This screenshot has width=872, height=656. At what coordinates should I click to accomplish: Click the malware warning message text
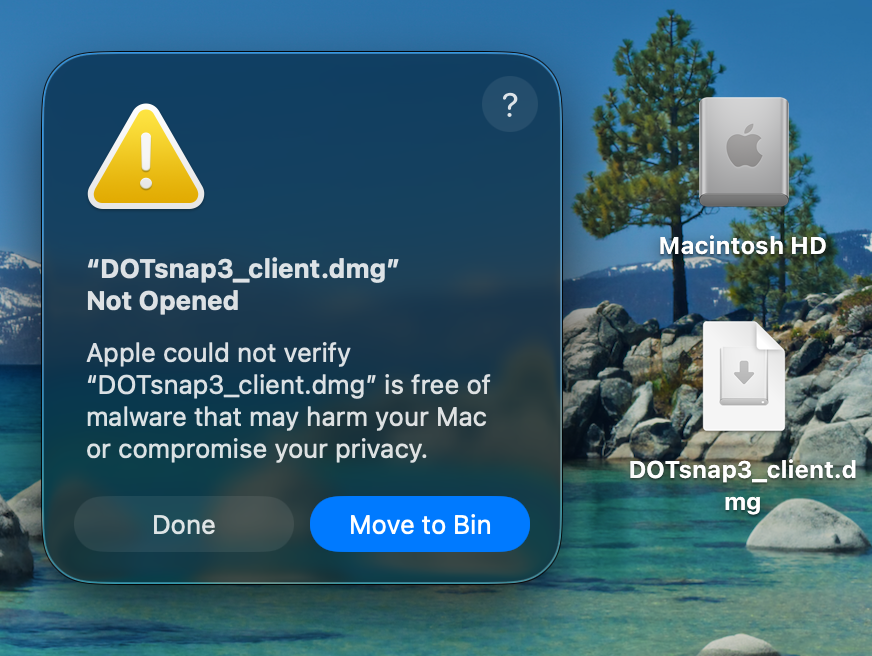287,402
